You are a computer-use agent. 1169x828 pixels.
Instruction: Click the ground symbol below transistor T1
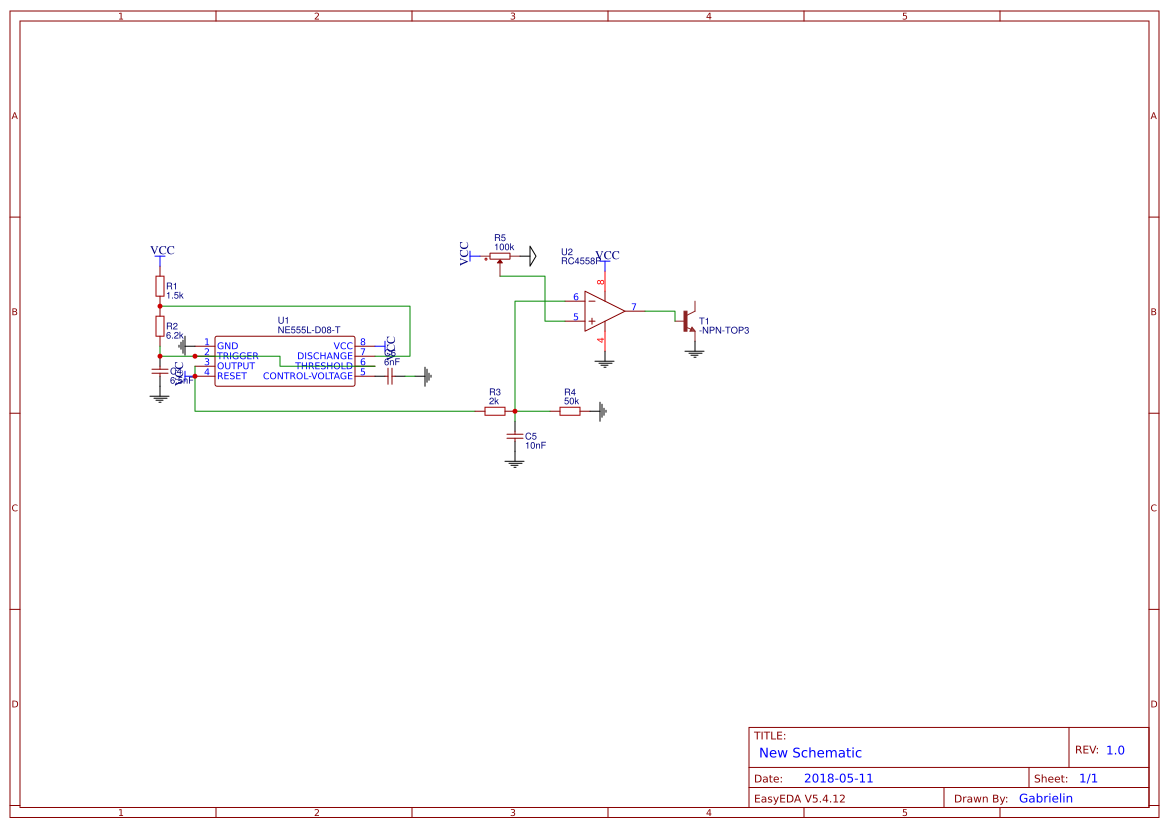[695, 353]
